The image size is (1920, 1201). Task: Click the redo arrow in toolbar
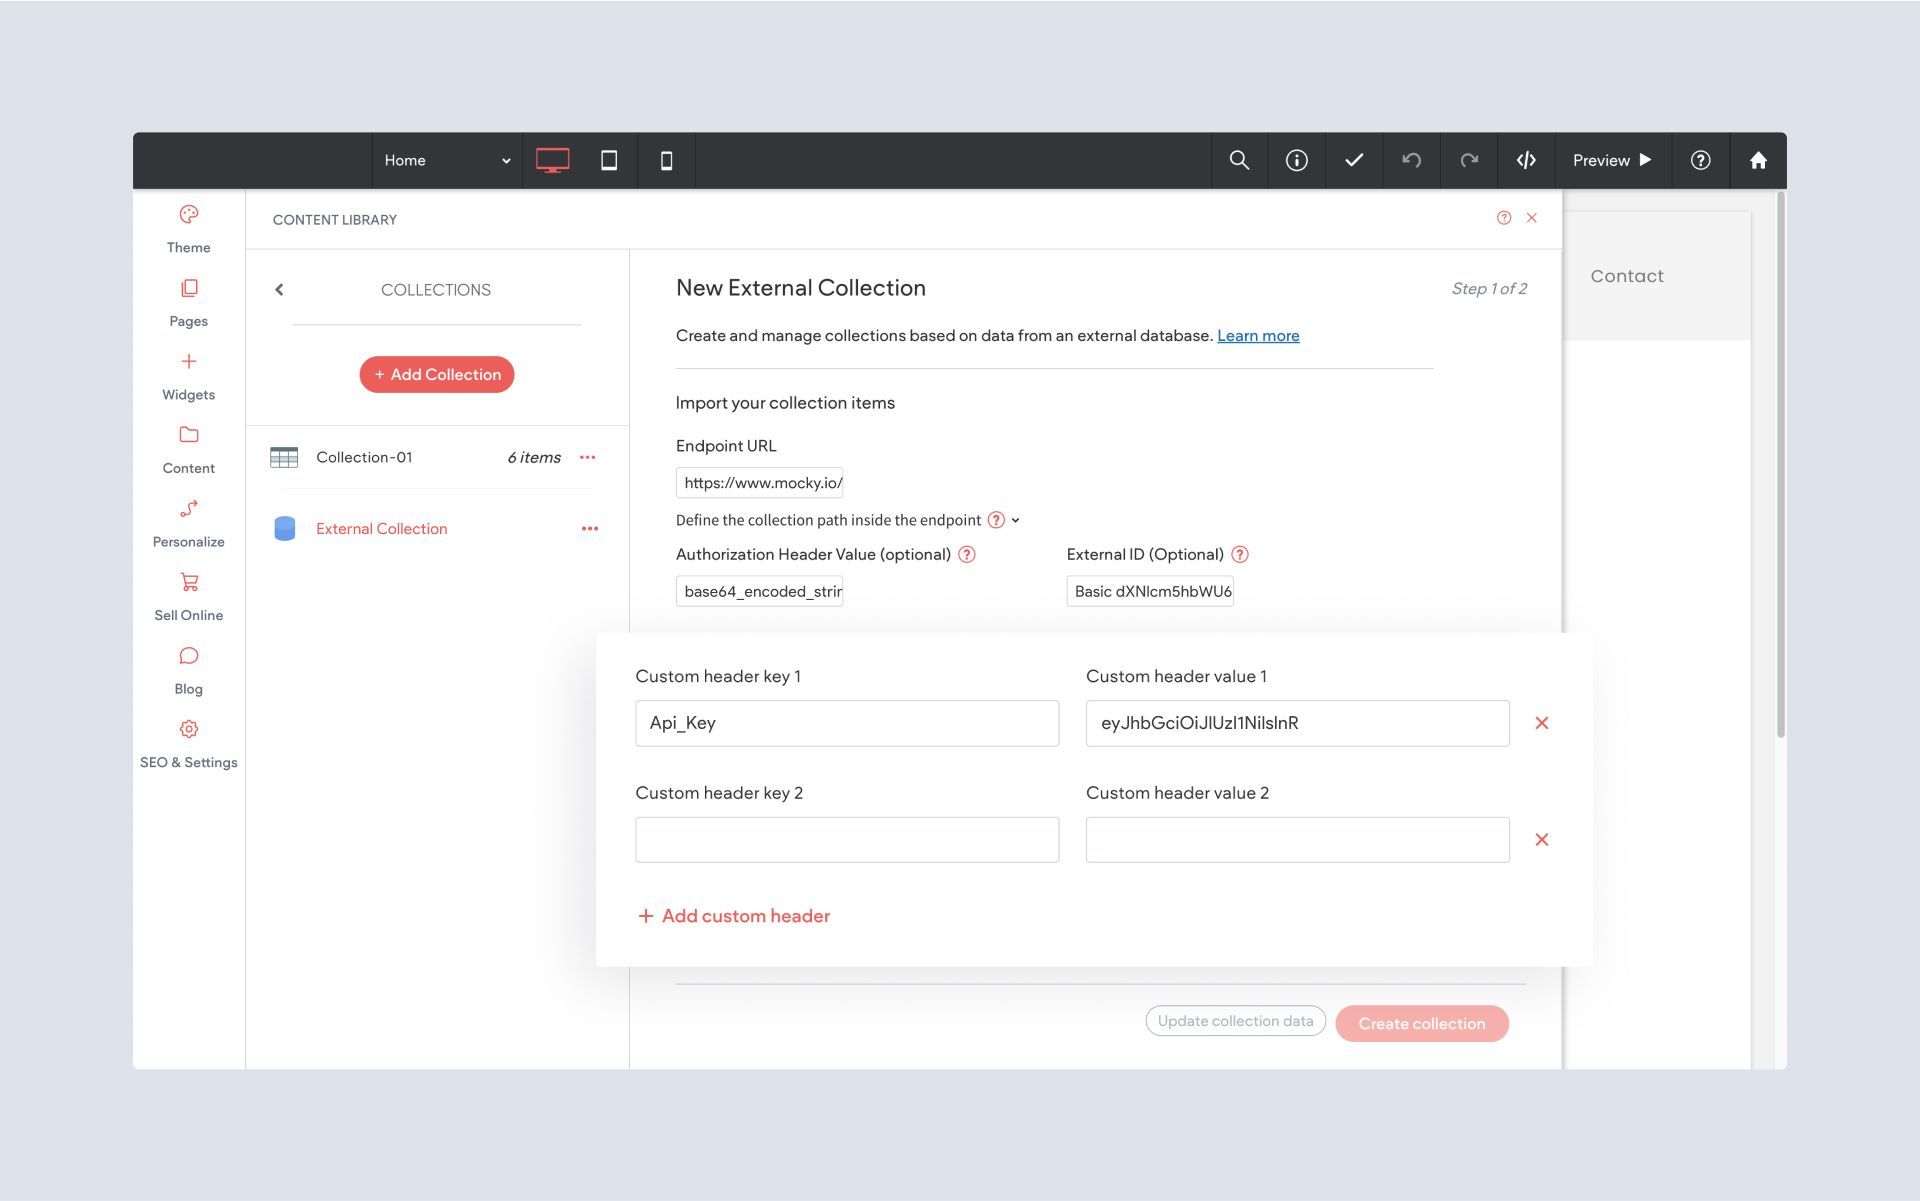click(x=1468, y=160)
